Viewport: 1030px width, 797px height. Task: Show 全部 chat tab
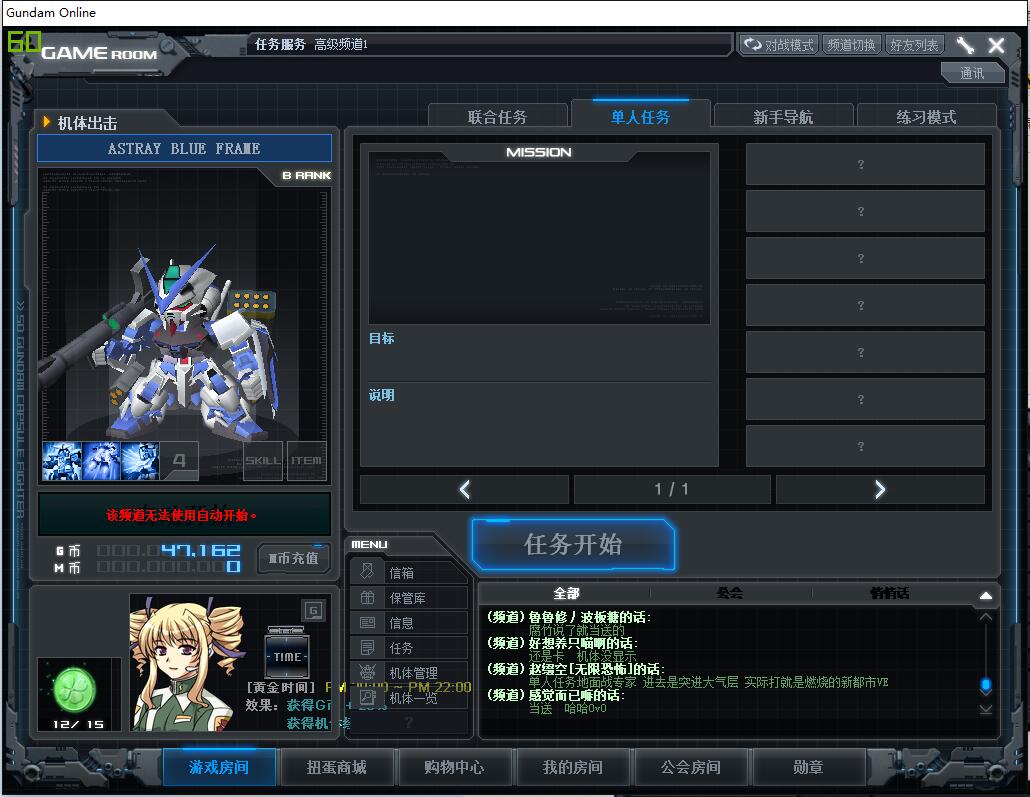(x=566, y=593)
